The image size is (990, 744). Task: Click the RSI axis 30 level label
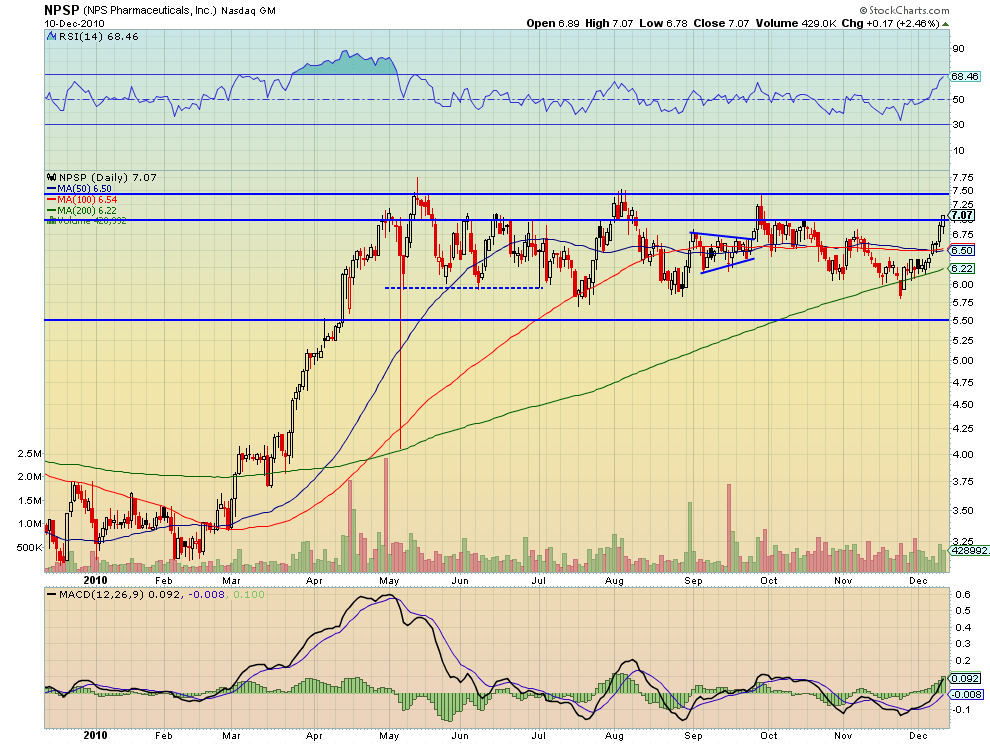(958, 124)
